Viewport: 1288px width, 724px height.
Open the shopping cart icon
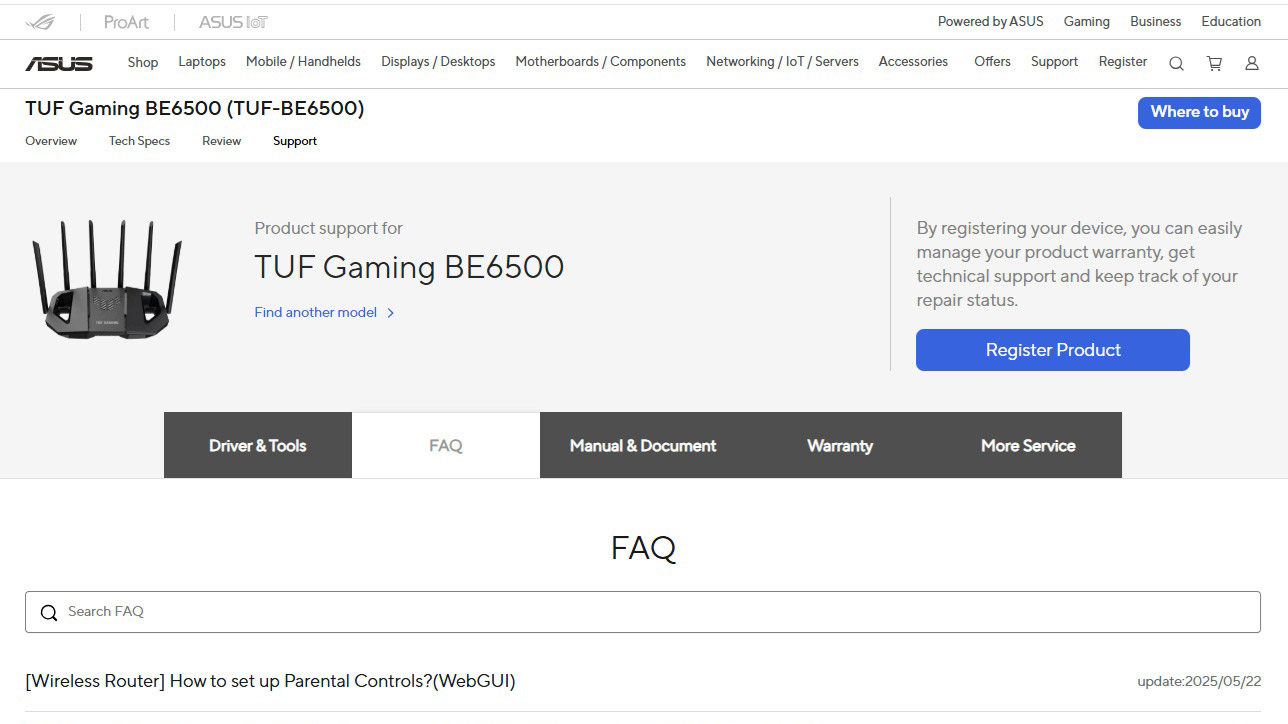(1214, 63)
